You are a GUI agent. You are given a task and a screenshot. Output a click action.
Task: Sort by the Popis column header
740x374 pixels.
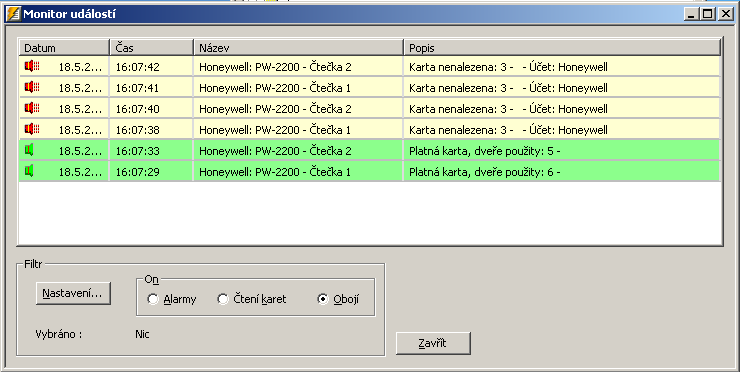563,48
